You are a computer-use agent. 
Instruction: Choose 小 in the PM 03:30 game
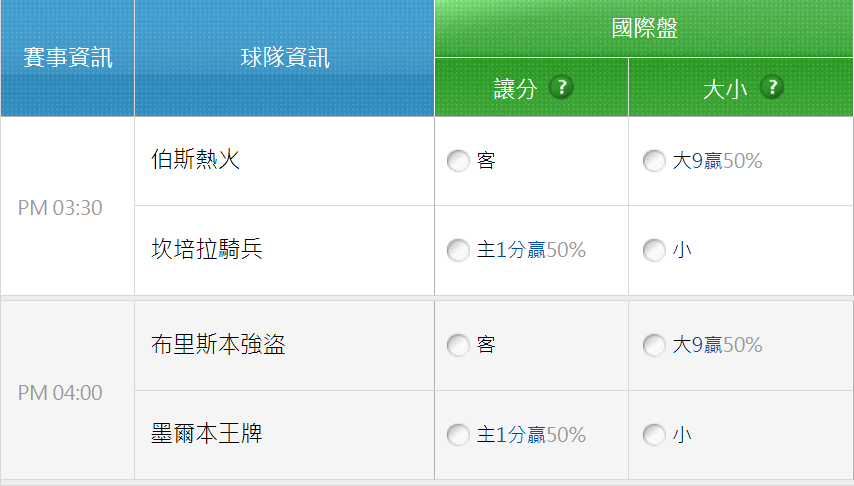coord(654,250)
